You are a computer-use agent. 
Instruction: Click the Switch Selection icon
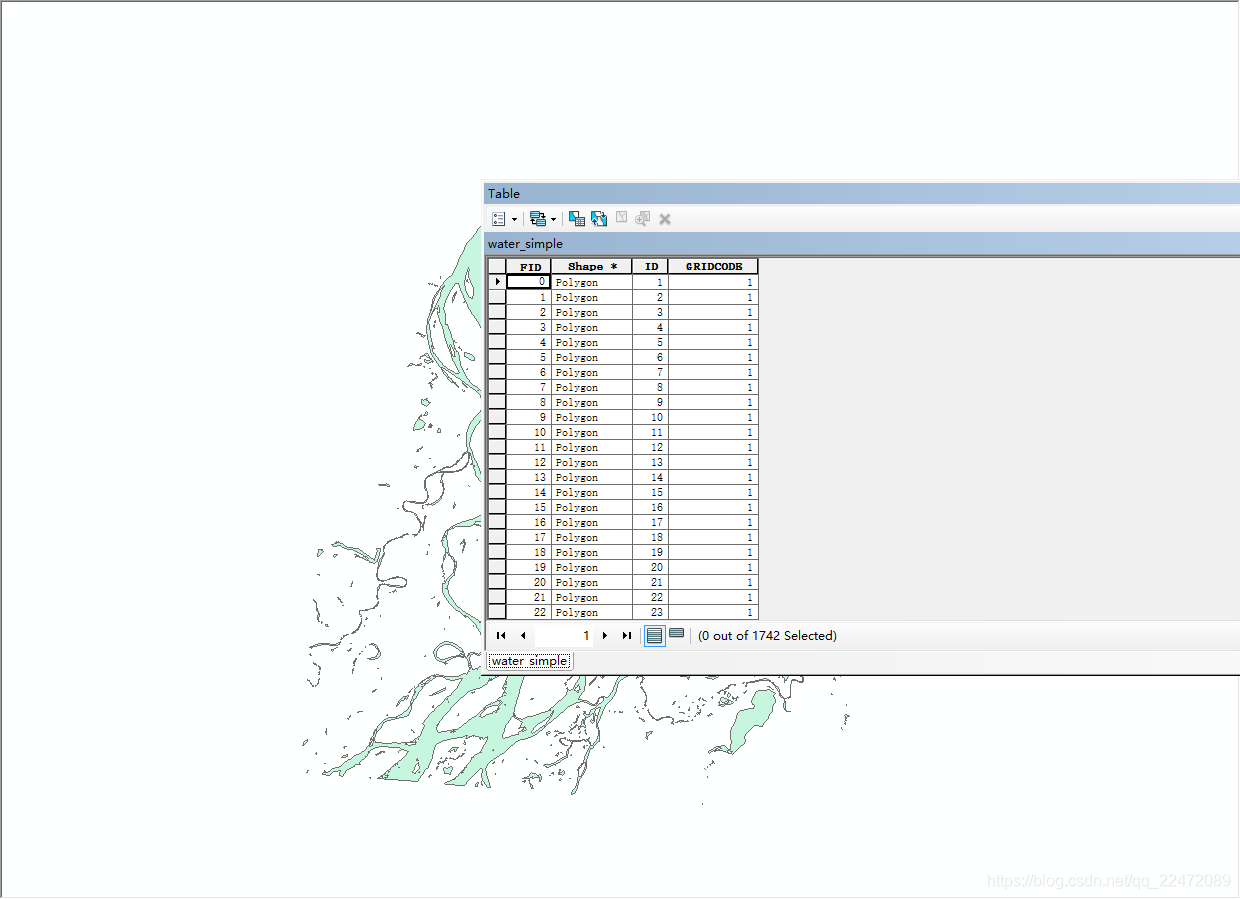coord(599,218)
